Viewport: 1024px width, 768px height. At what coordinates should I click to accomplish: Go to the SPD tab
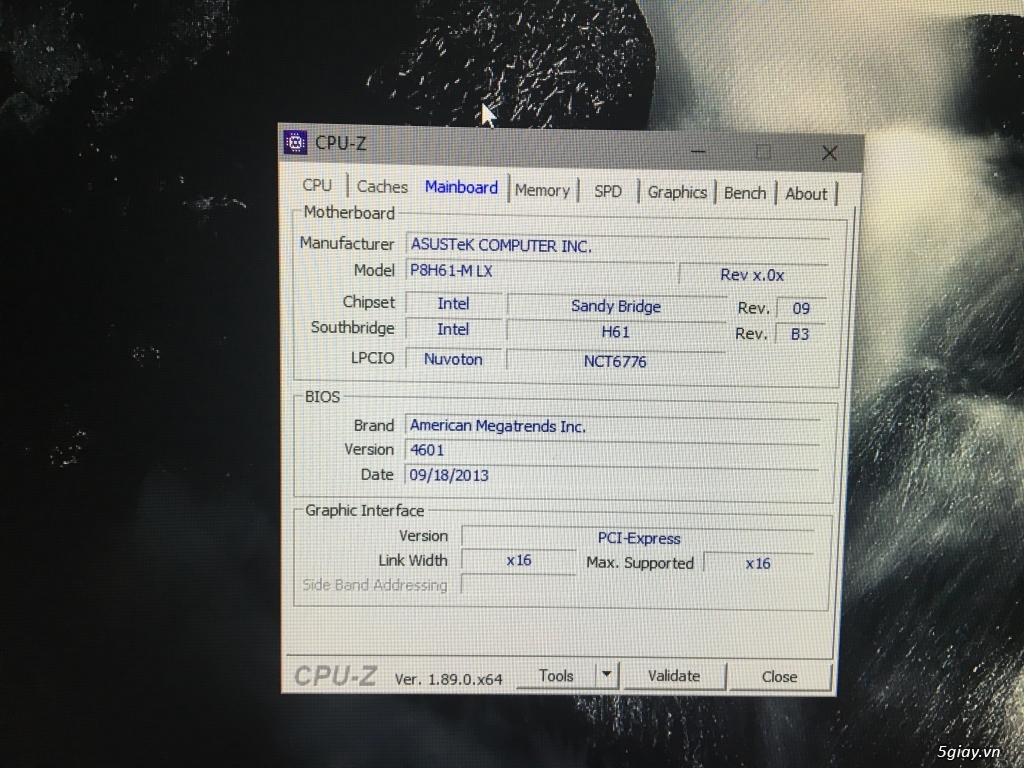608,191
